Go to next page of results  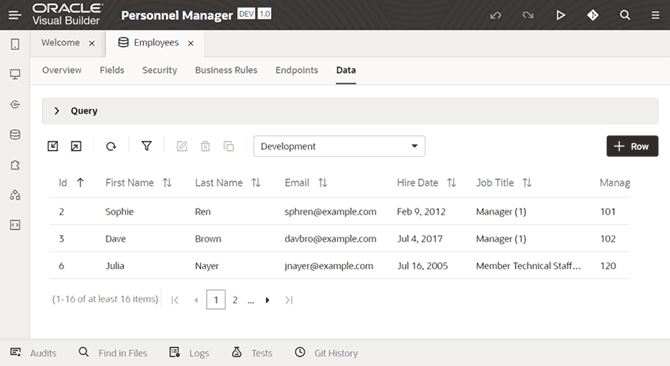point(267,300)
